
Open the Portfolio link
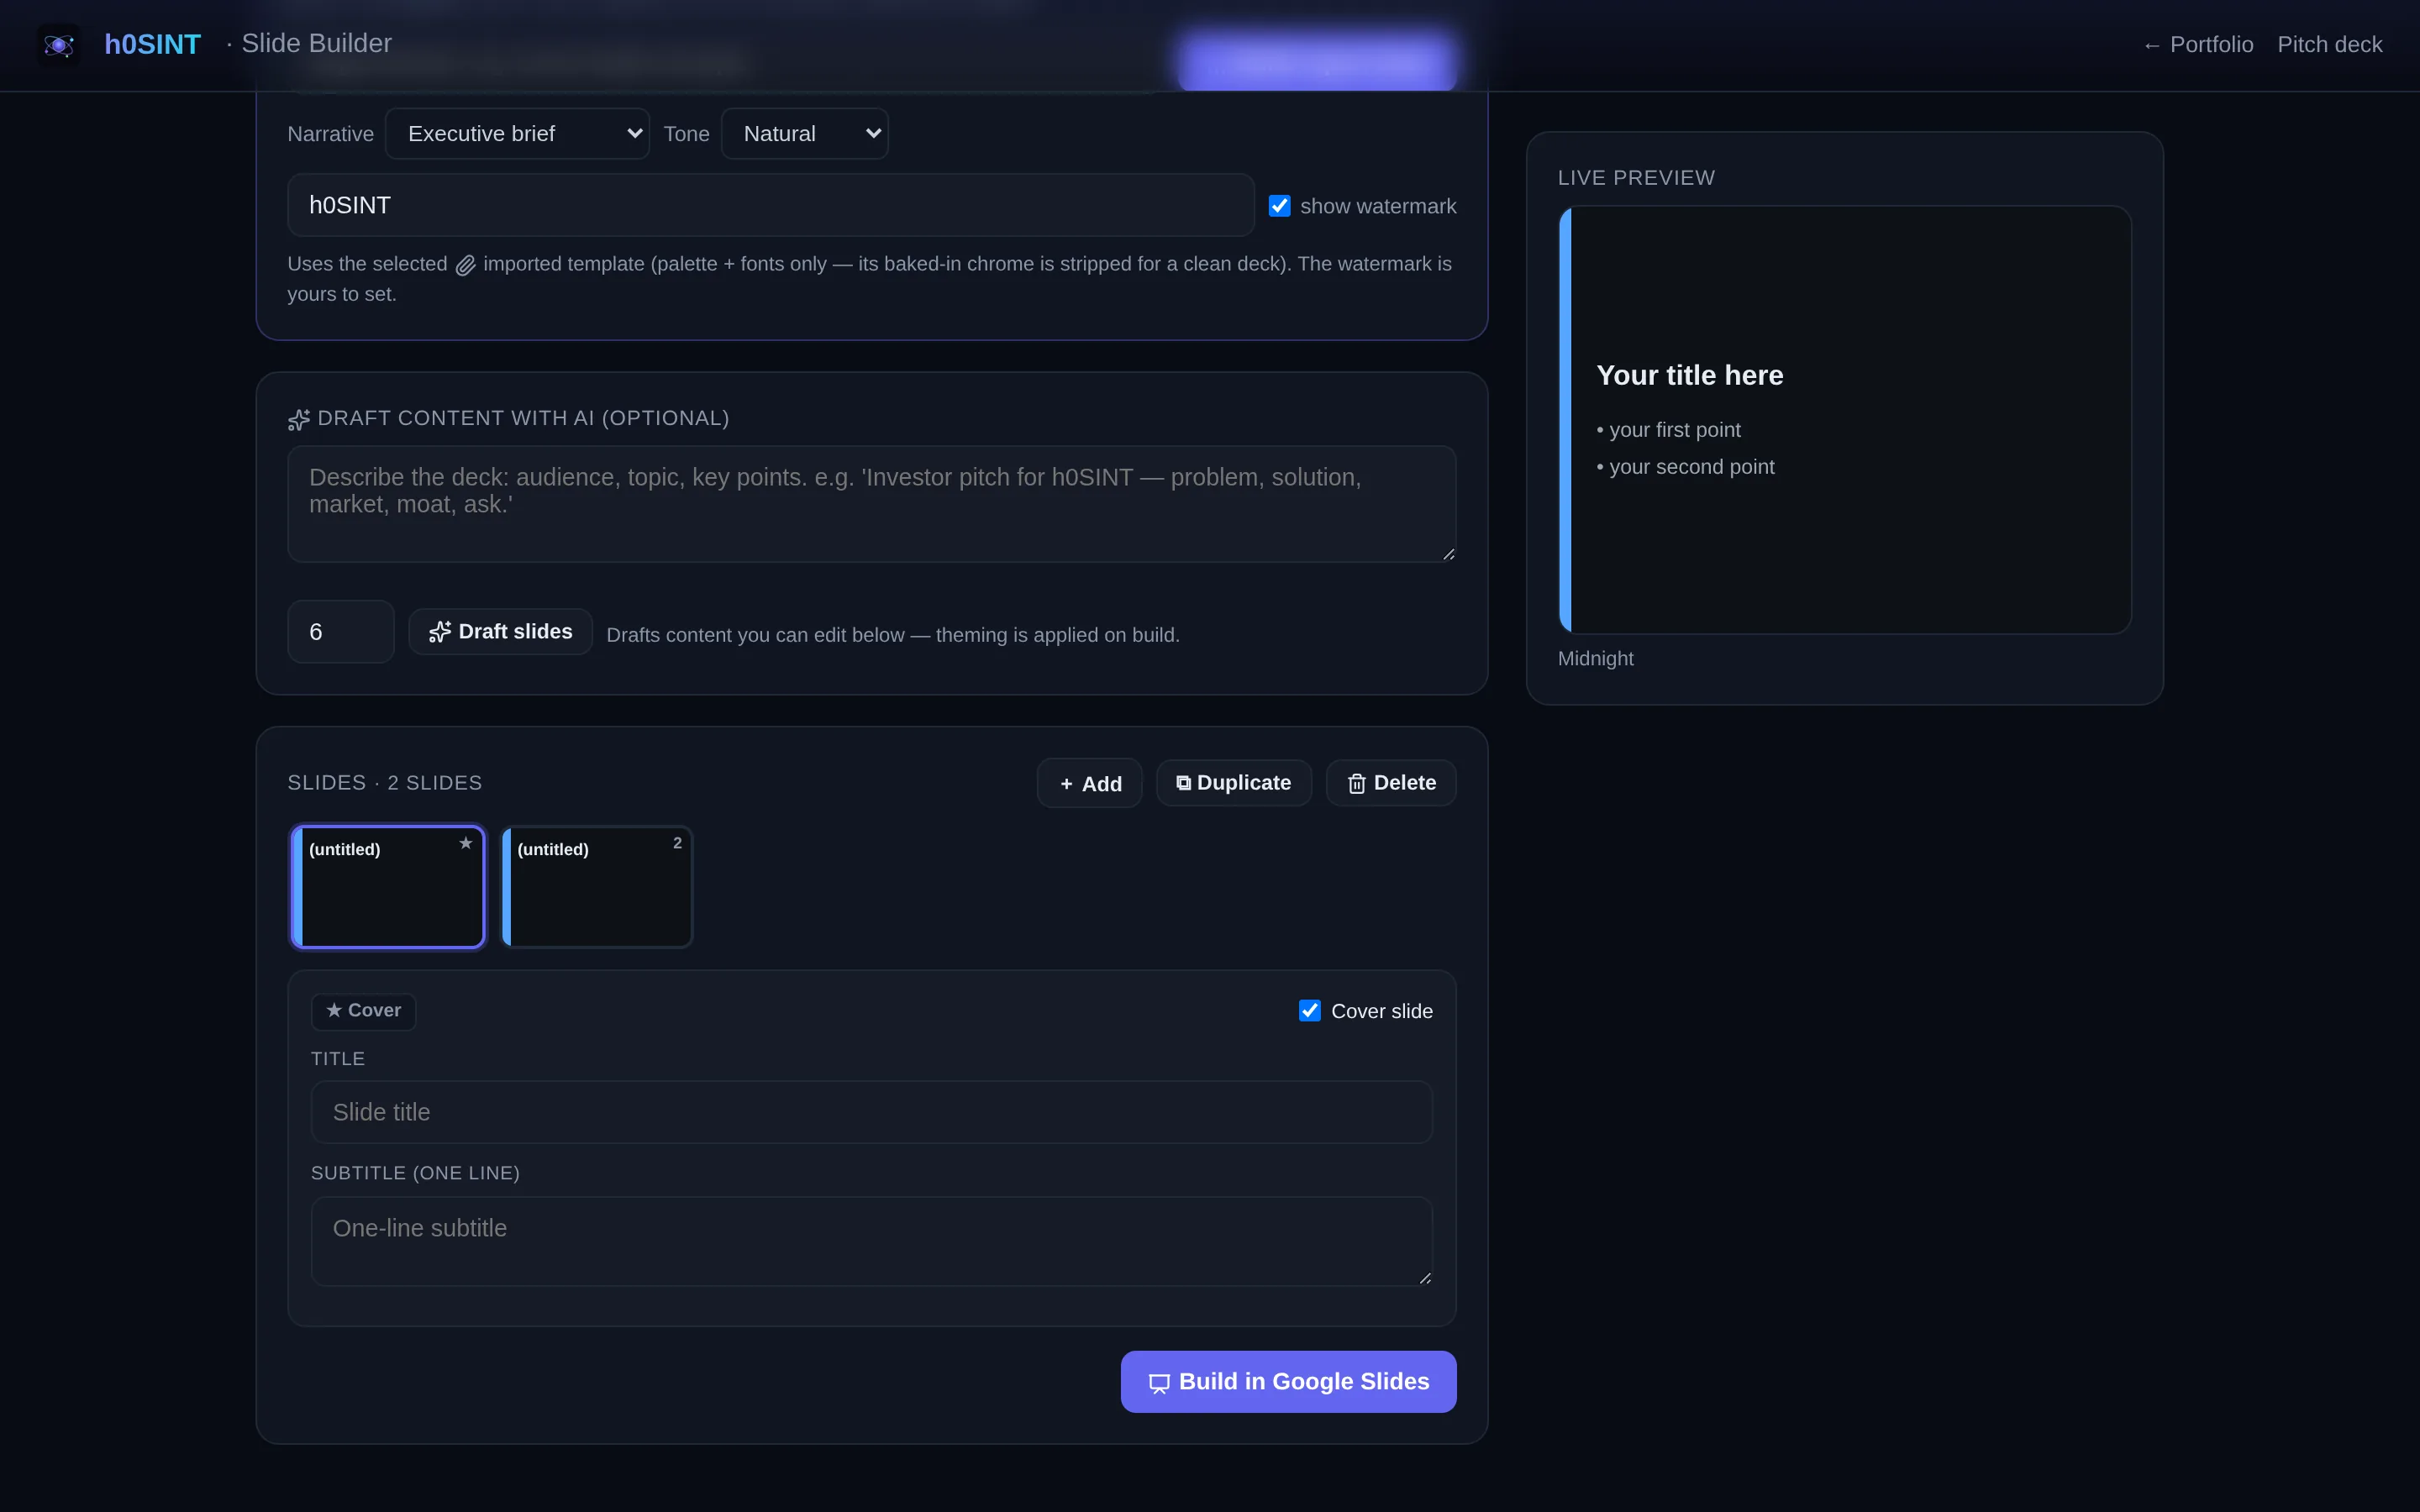2198,45
